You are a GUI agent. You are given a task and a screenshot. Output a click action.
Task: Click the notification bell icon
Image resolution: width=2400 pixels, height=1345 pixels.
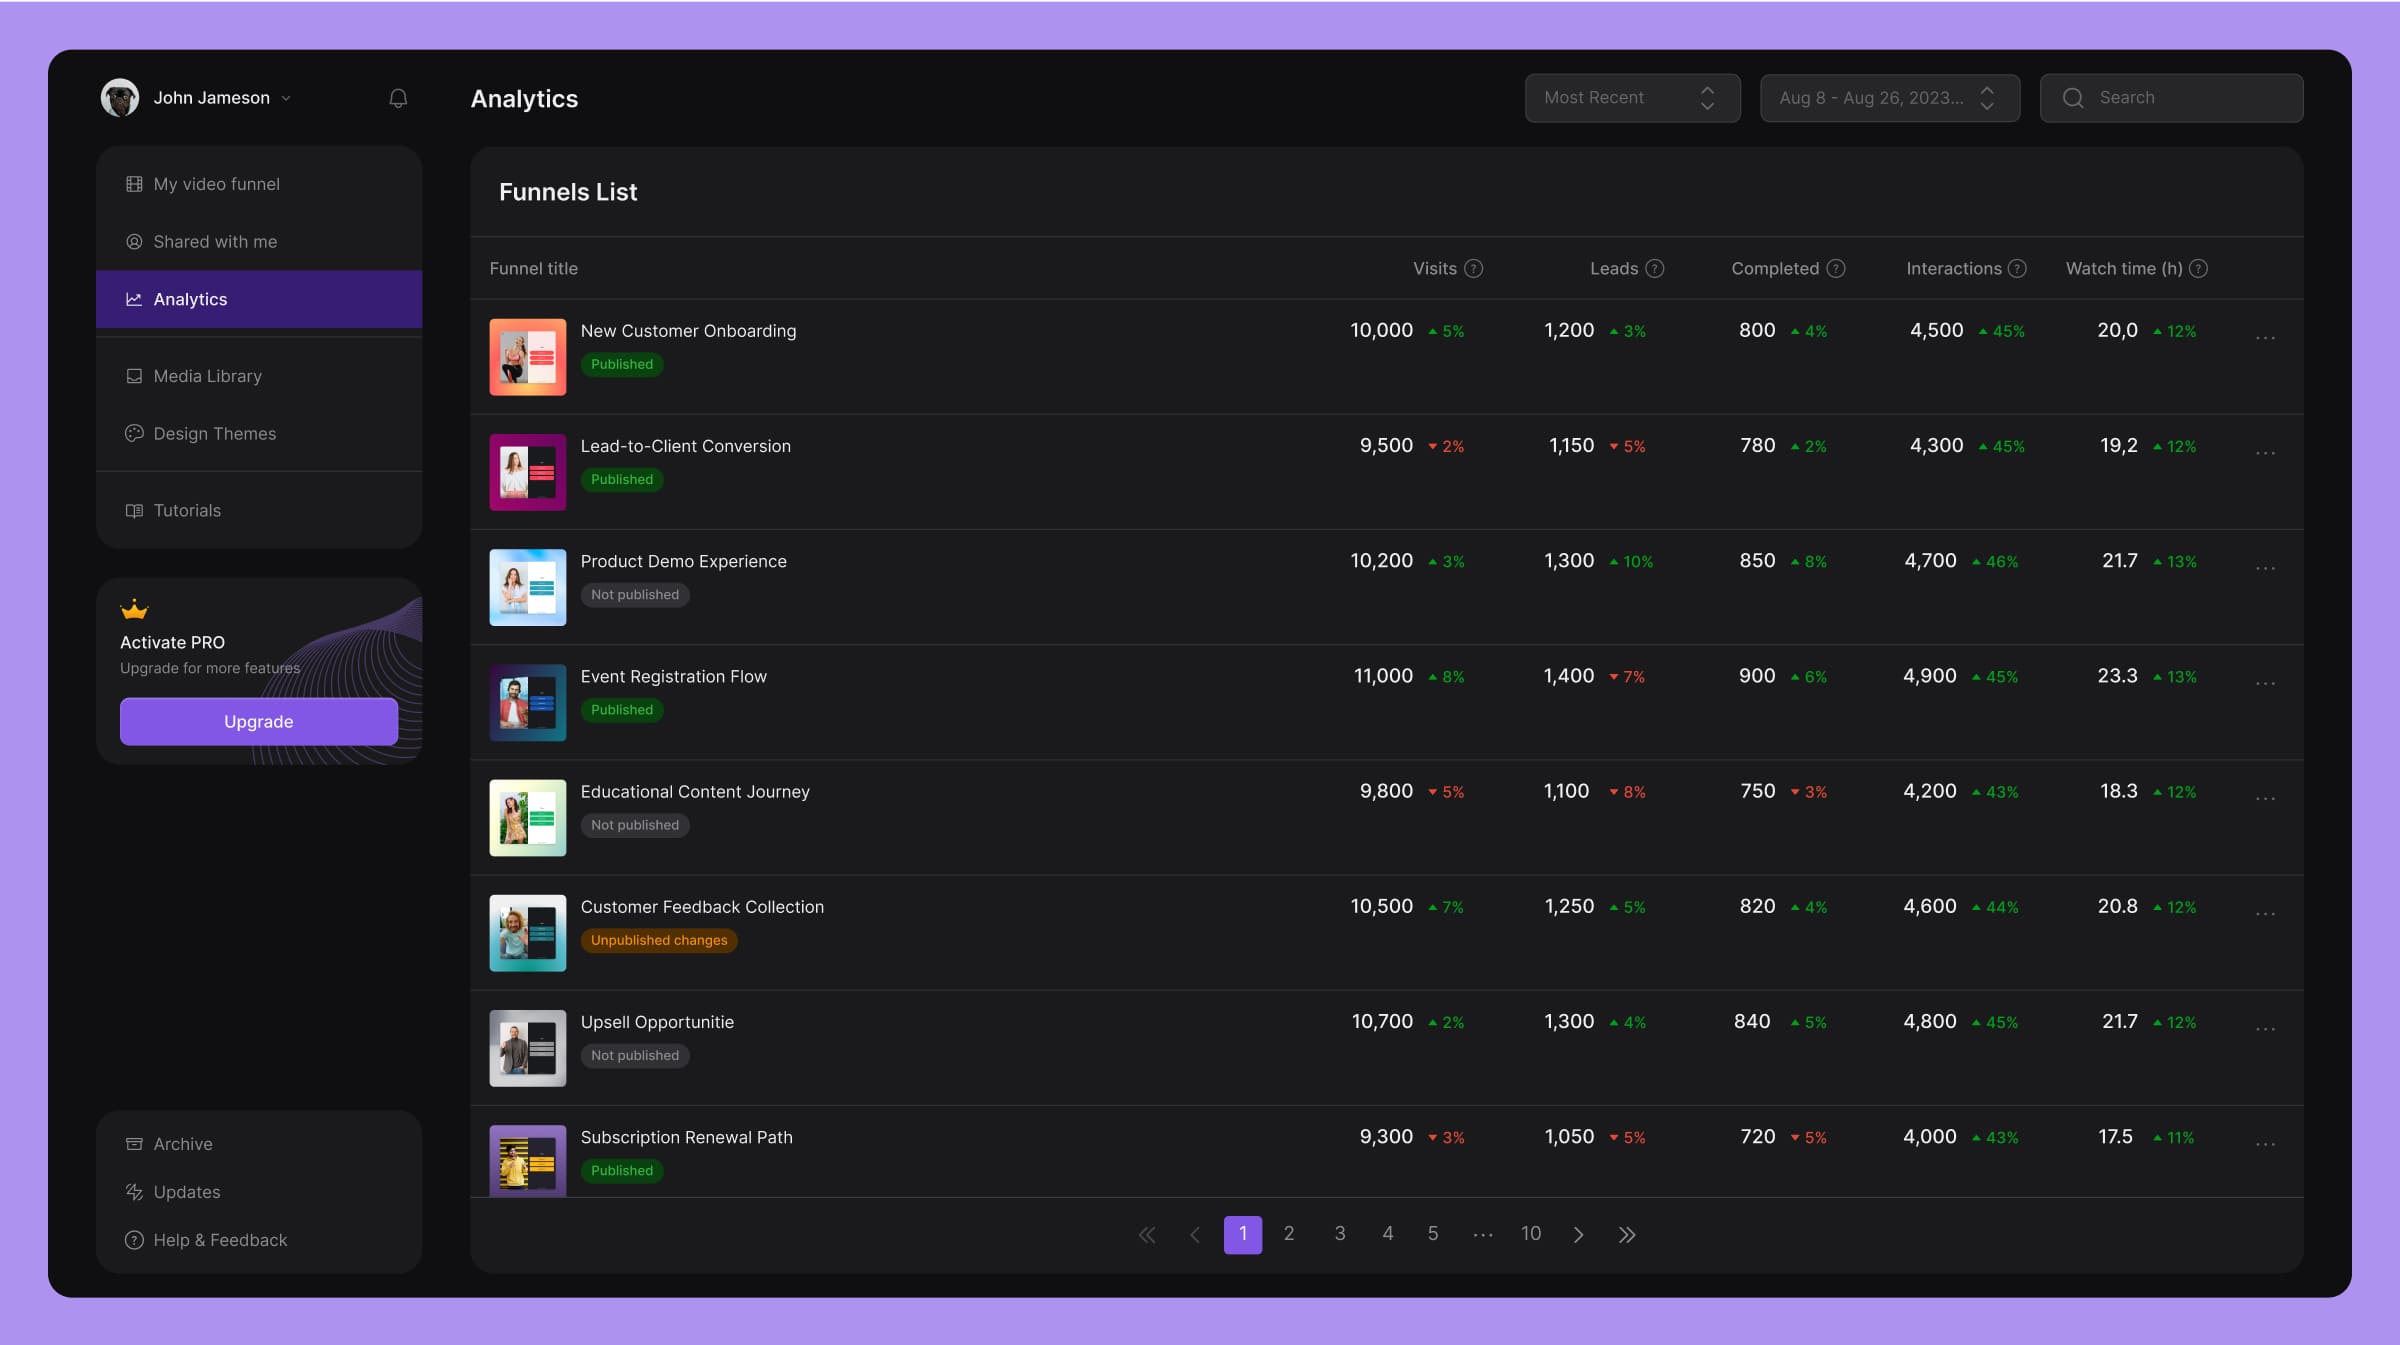(x=398, y=98)
